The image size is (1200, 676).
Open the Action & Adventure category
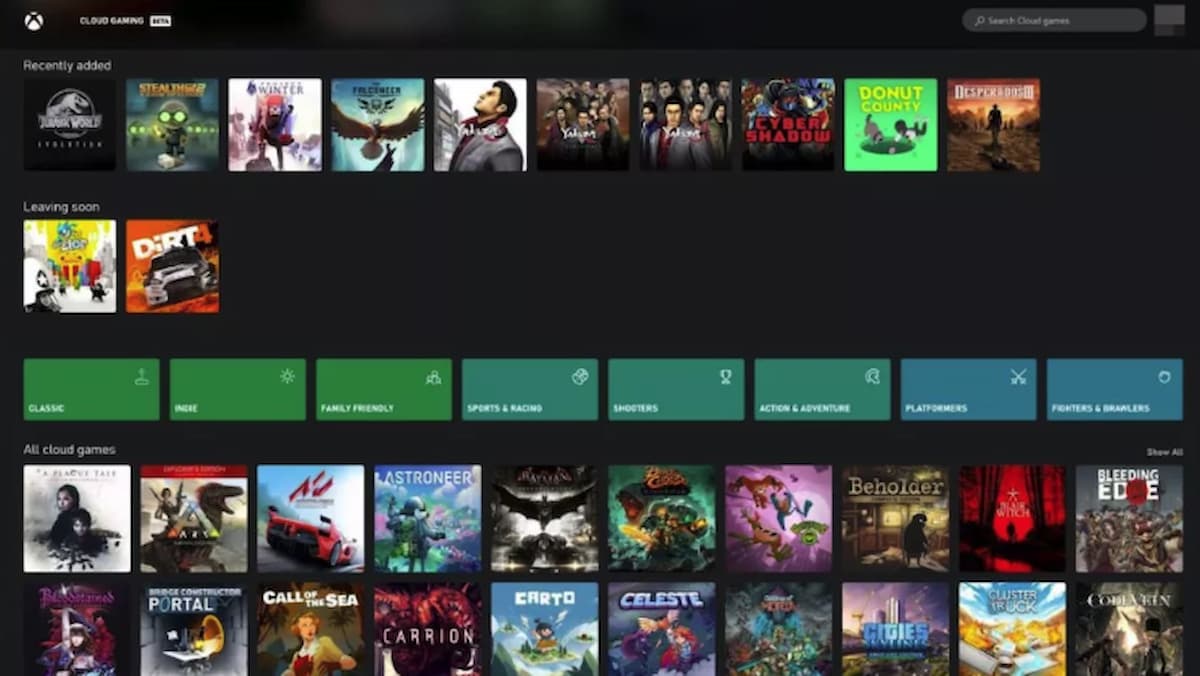click(x=822, y=389)
